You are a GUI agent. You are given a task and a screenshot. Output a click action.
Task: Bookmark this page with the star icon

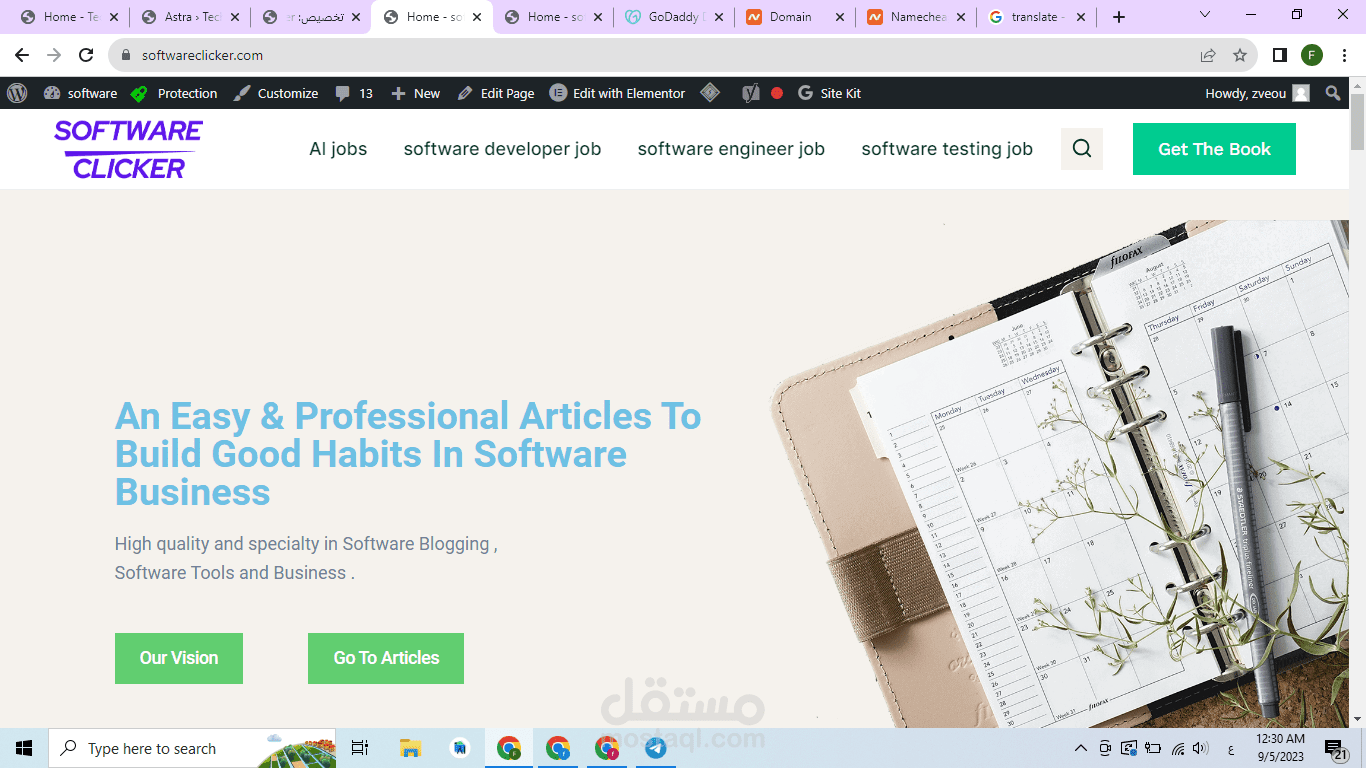coord(1240,55)
